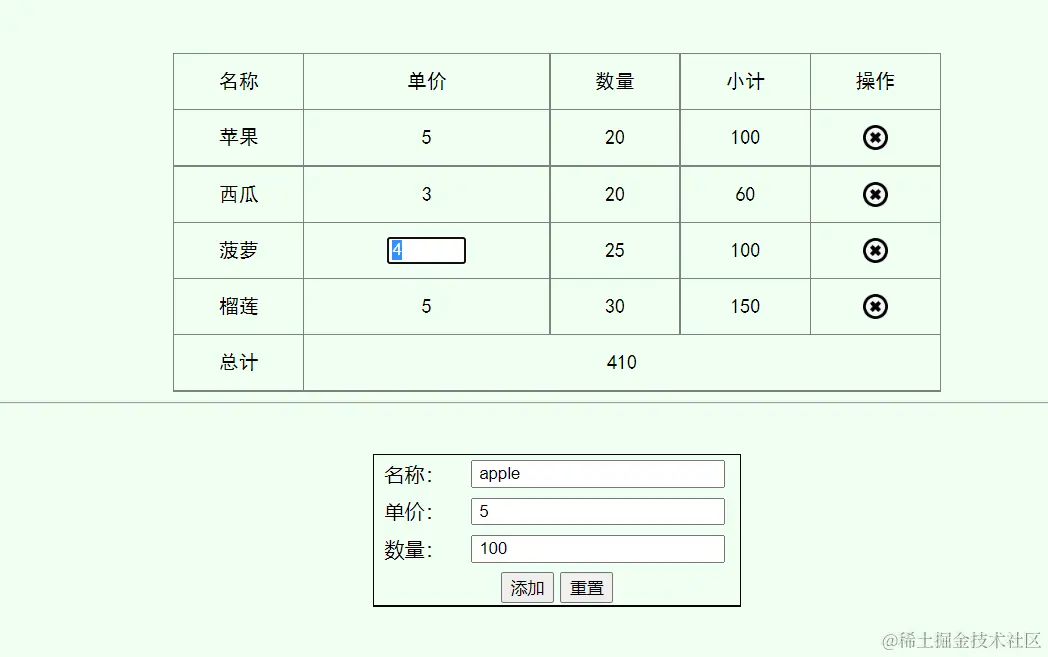This screenshot has width=1048, height=657.
Task: Click the editable price box for 菠萝
Action: point(427,250)
